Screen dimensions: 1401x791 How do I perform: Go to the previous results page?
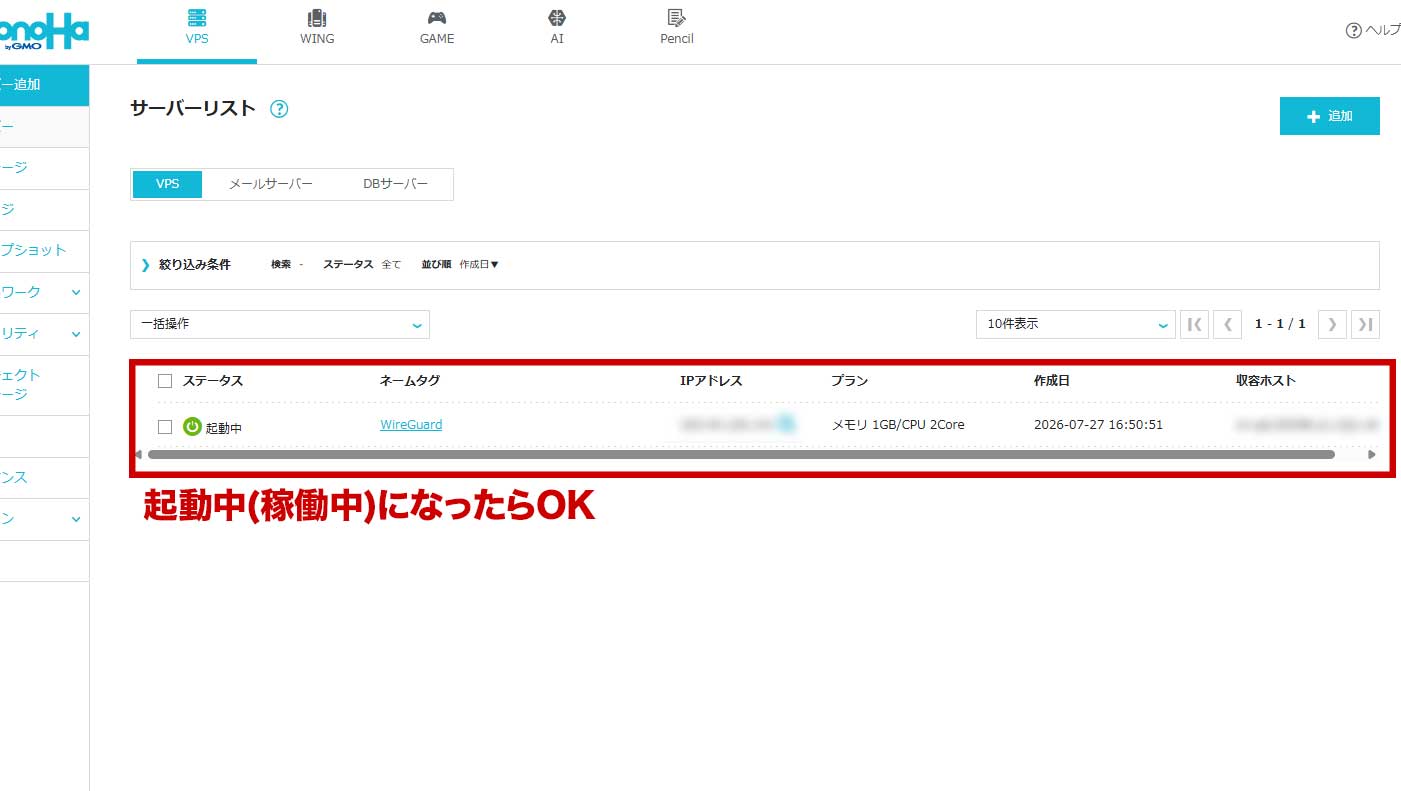1227,324
